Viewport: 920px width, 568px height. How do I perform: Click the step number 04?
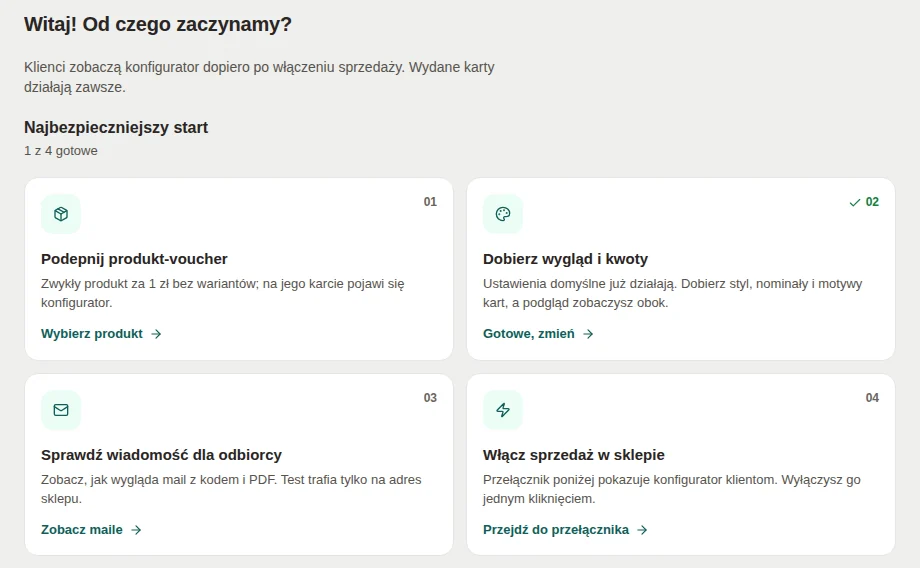(872, 398)
